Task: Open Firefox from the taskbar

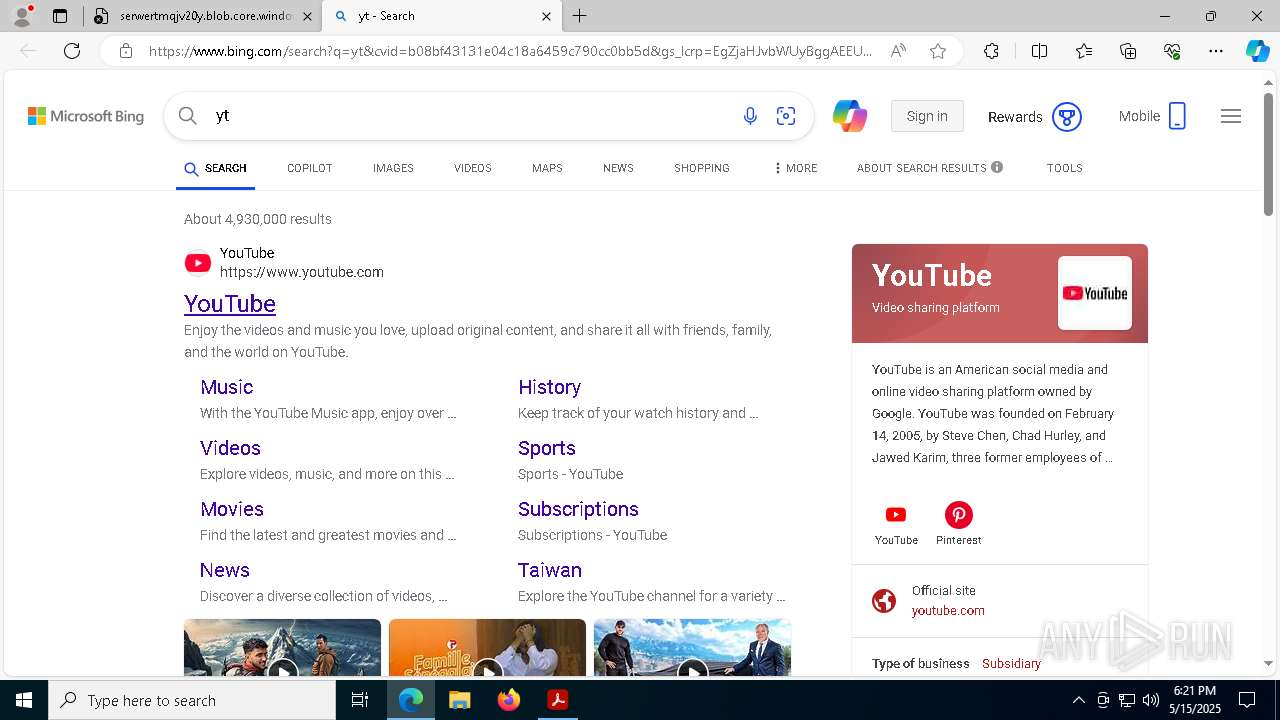Action: (x=509, y=700)
